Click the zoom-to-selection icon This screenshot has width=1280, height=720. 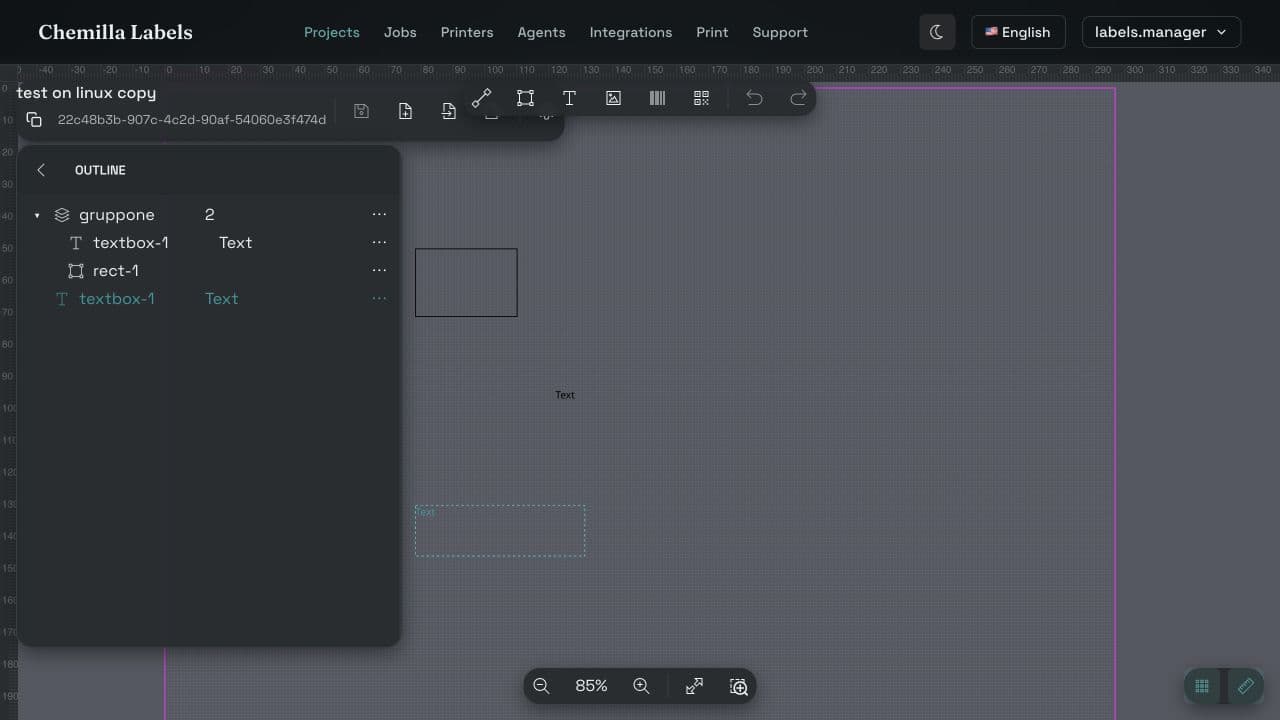point(739,686)
